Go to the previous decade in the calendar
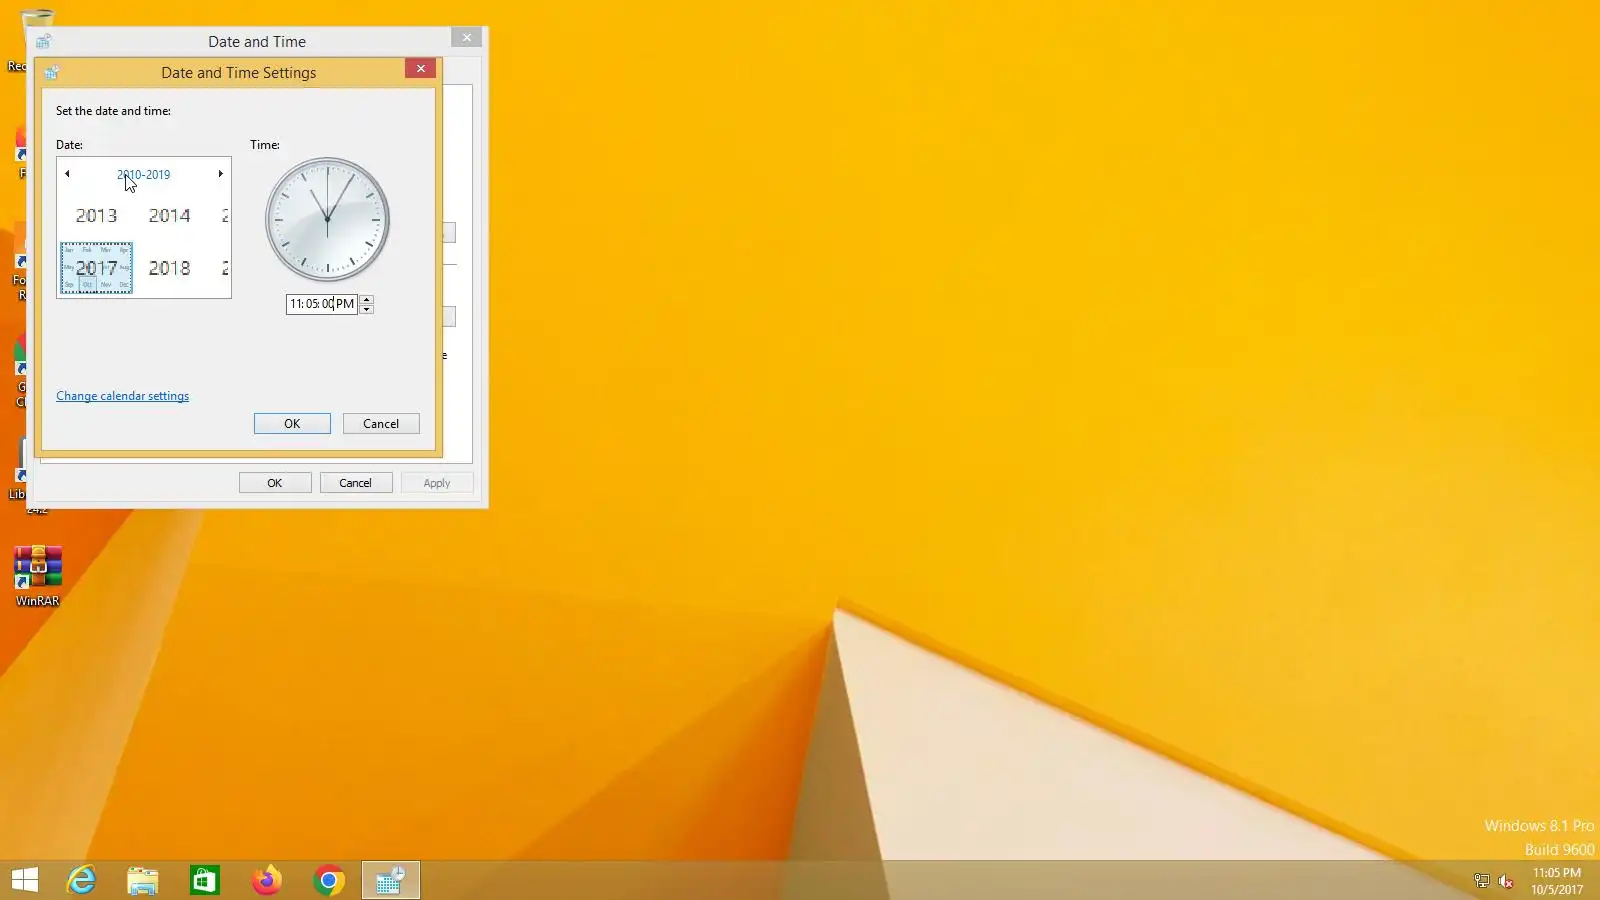This screenshot has height=900, width=1600. tap(67, 174)
